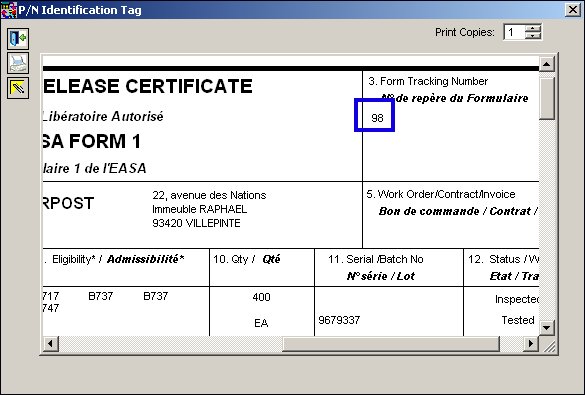Click into the Print Copies field

pyautogui.click(x=514, y=32)
